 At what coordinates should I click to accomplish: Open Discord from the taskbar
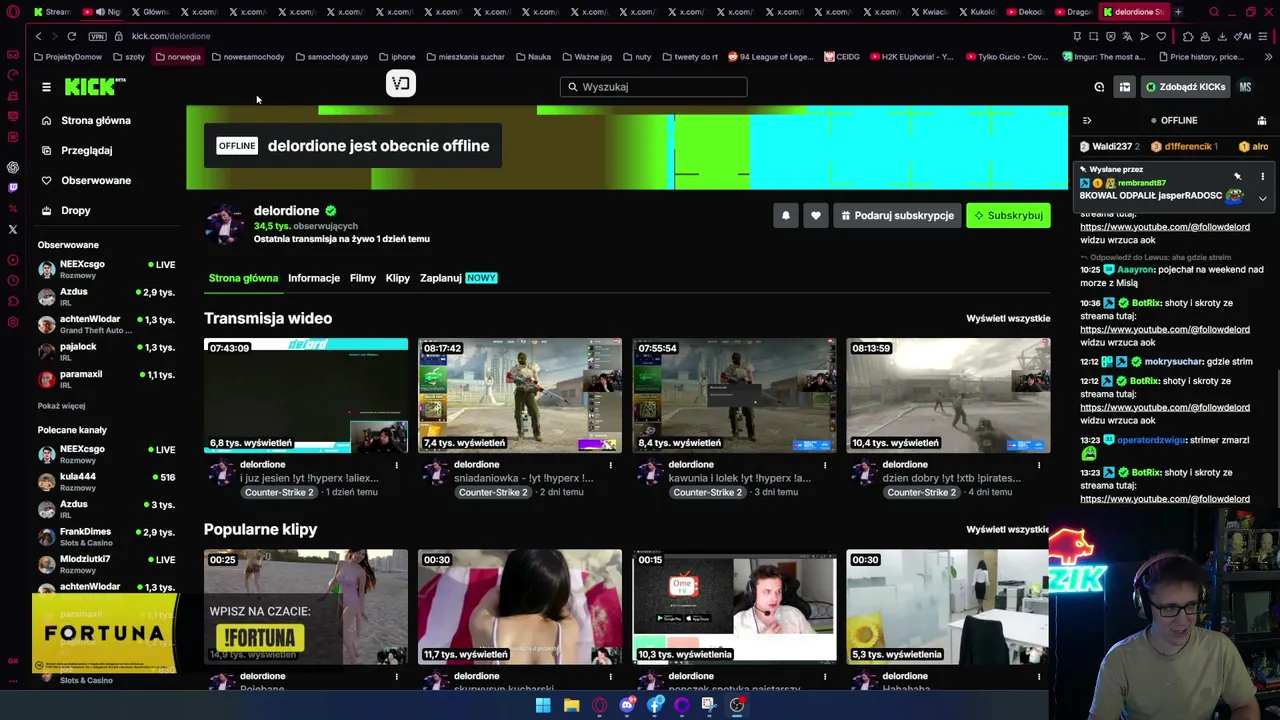(627, 705)
